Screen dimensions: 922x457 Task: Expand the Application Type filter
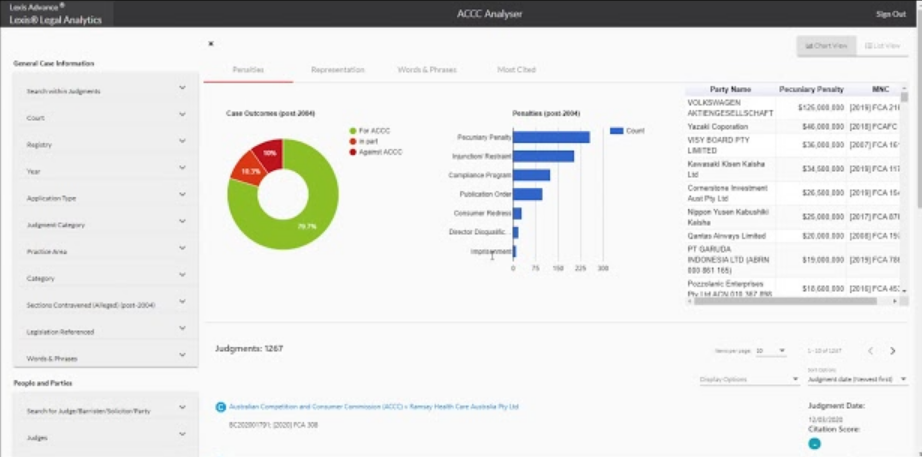point(106,198)
